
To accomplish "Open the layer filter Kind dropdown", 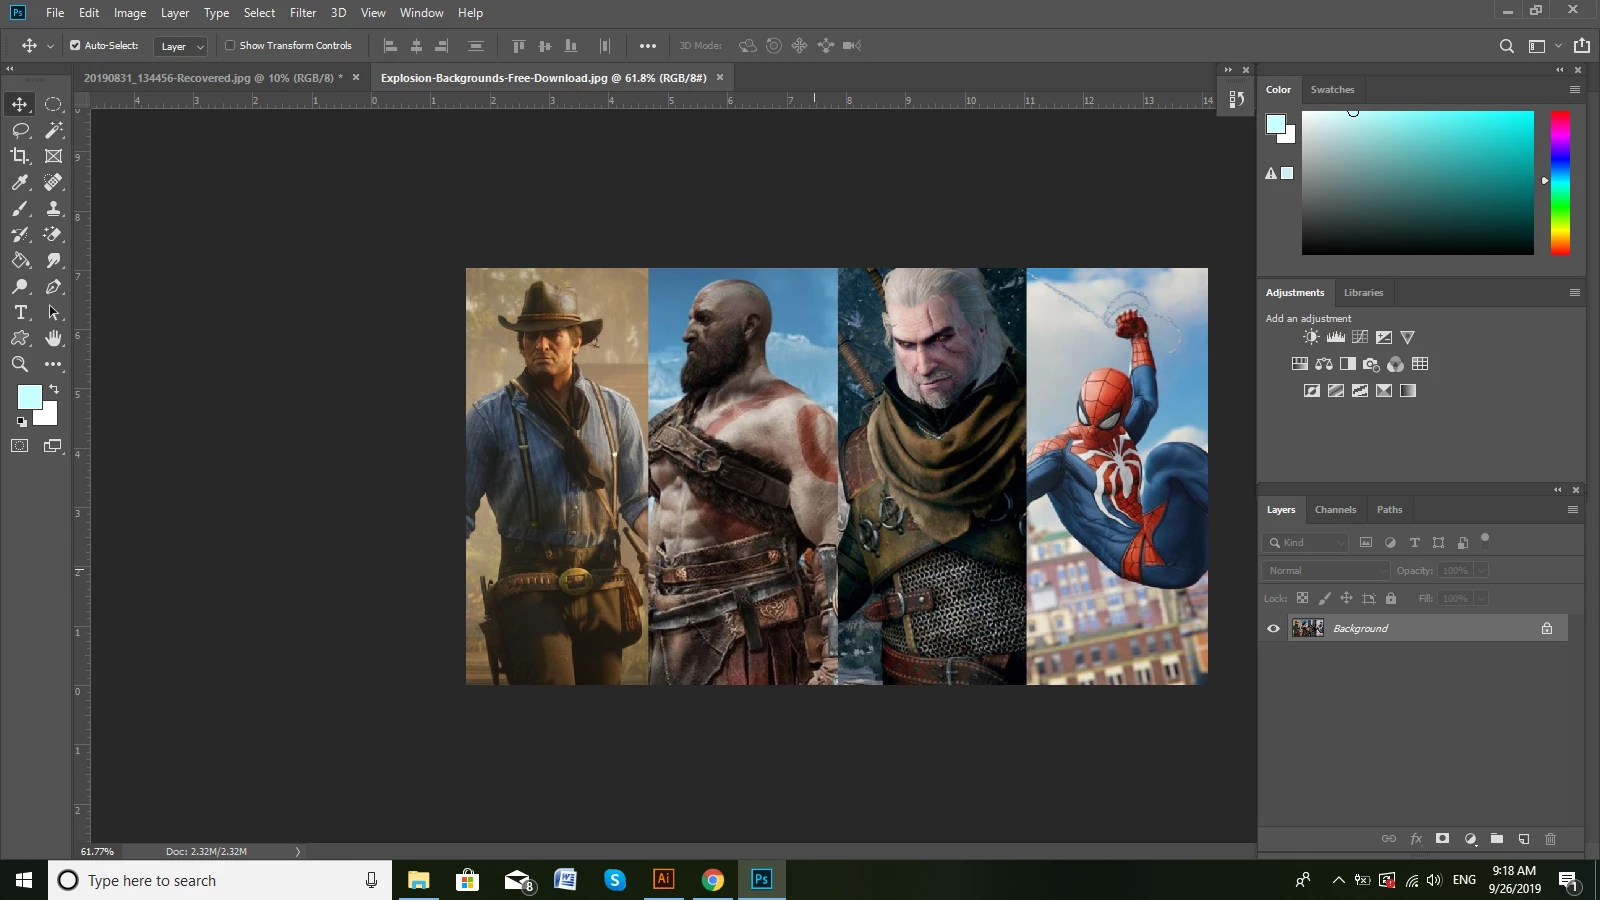I will tap(1307, 542).
